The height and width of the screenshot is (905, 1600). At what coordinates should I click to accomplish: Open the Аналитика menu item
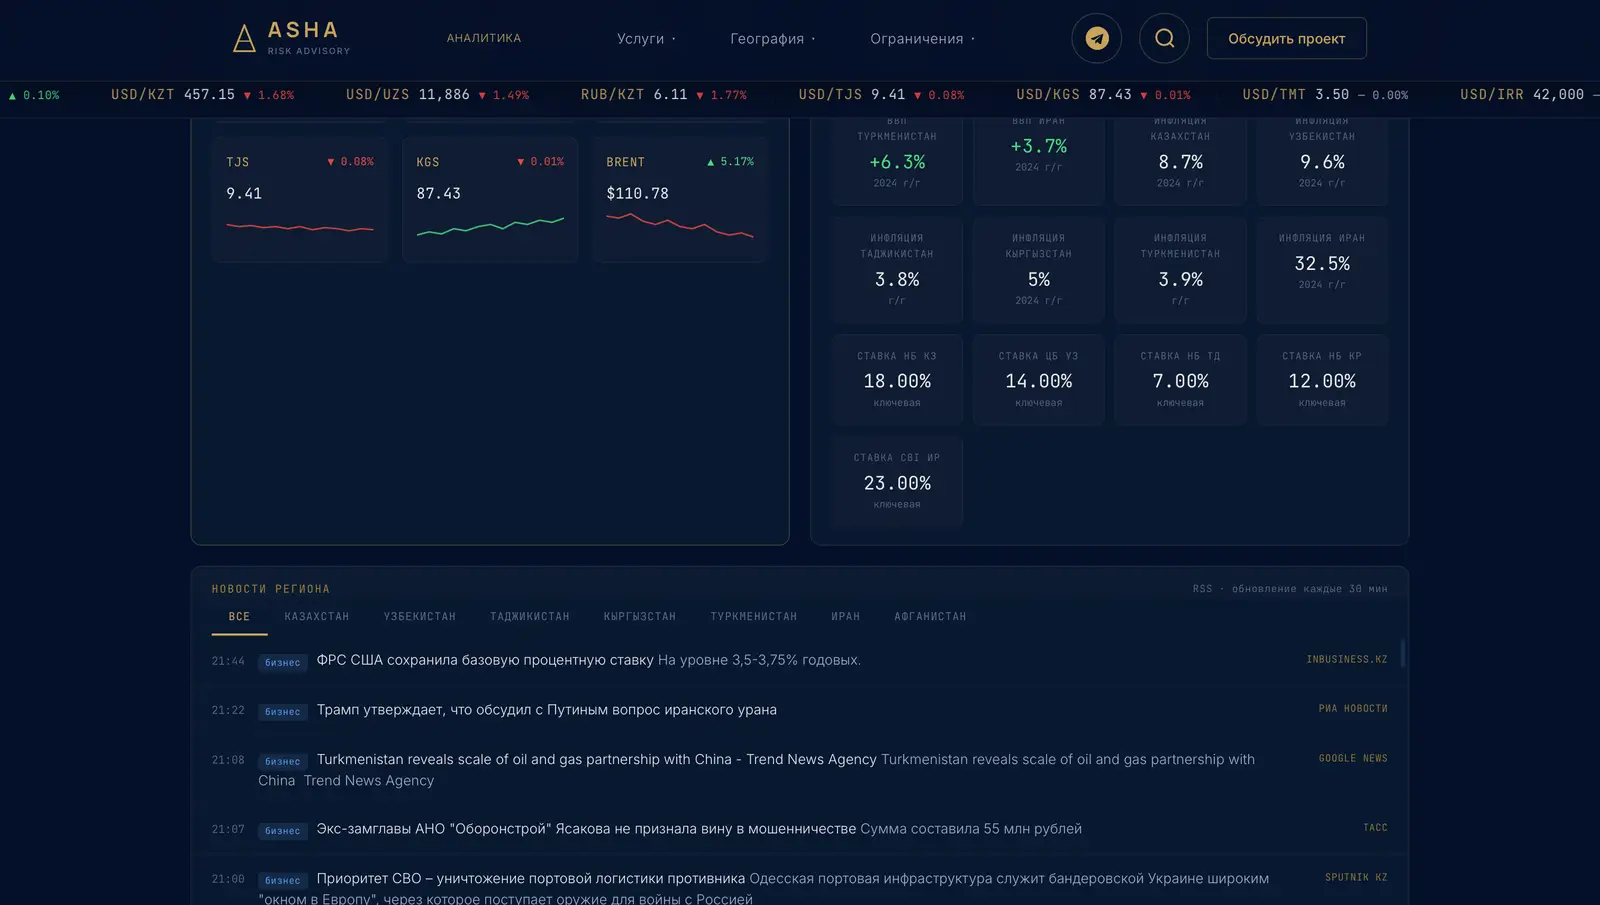(484, 38)
